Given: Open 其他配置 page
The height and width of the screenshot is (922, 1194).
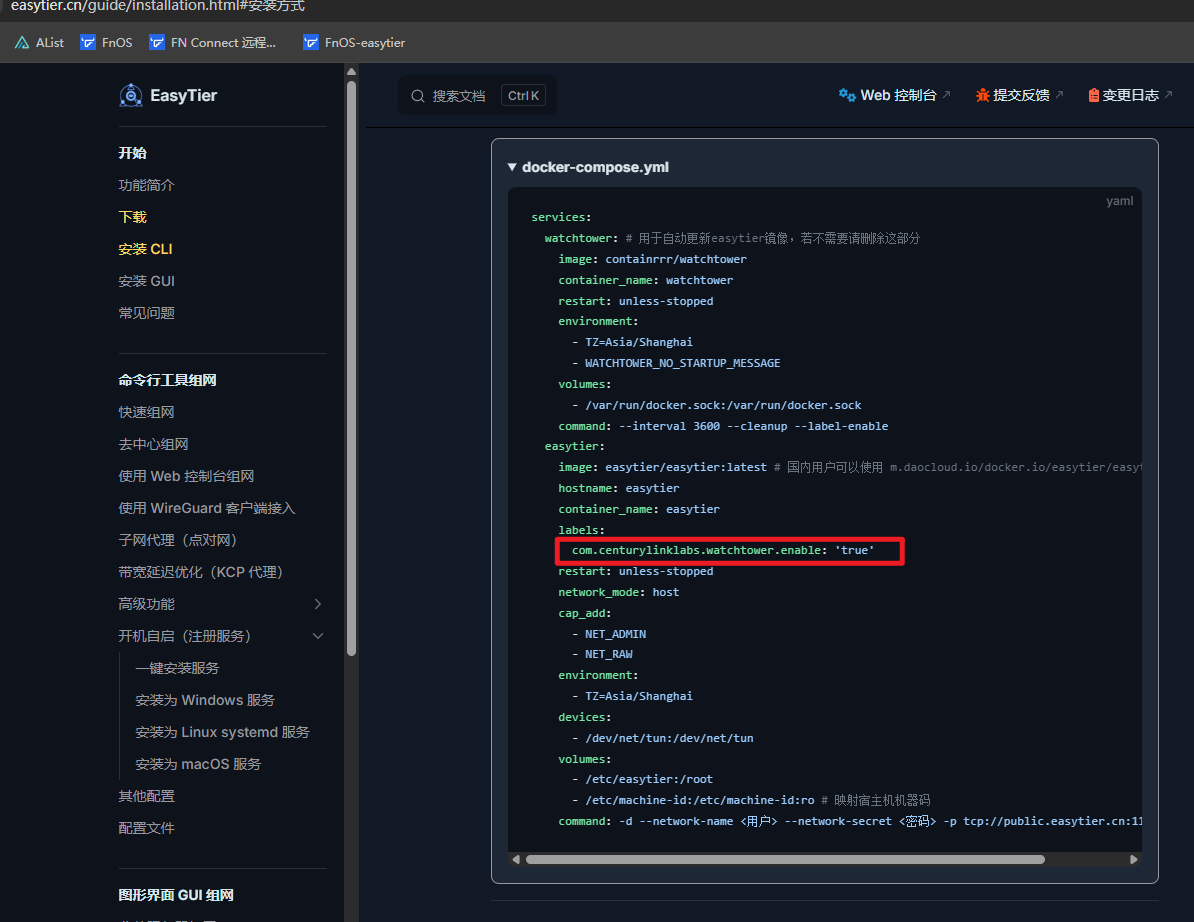Looking at the screenshot, I should coord(146,796).
